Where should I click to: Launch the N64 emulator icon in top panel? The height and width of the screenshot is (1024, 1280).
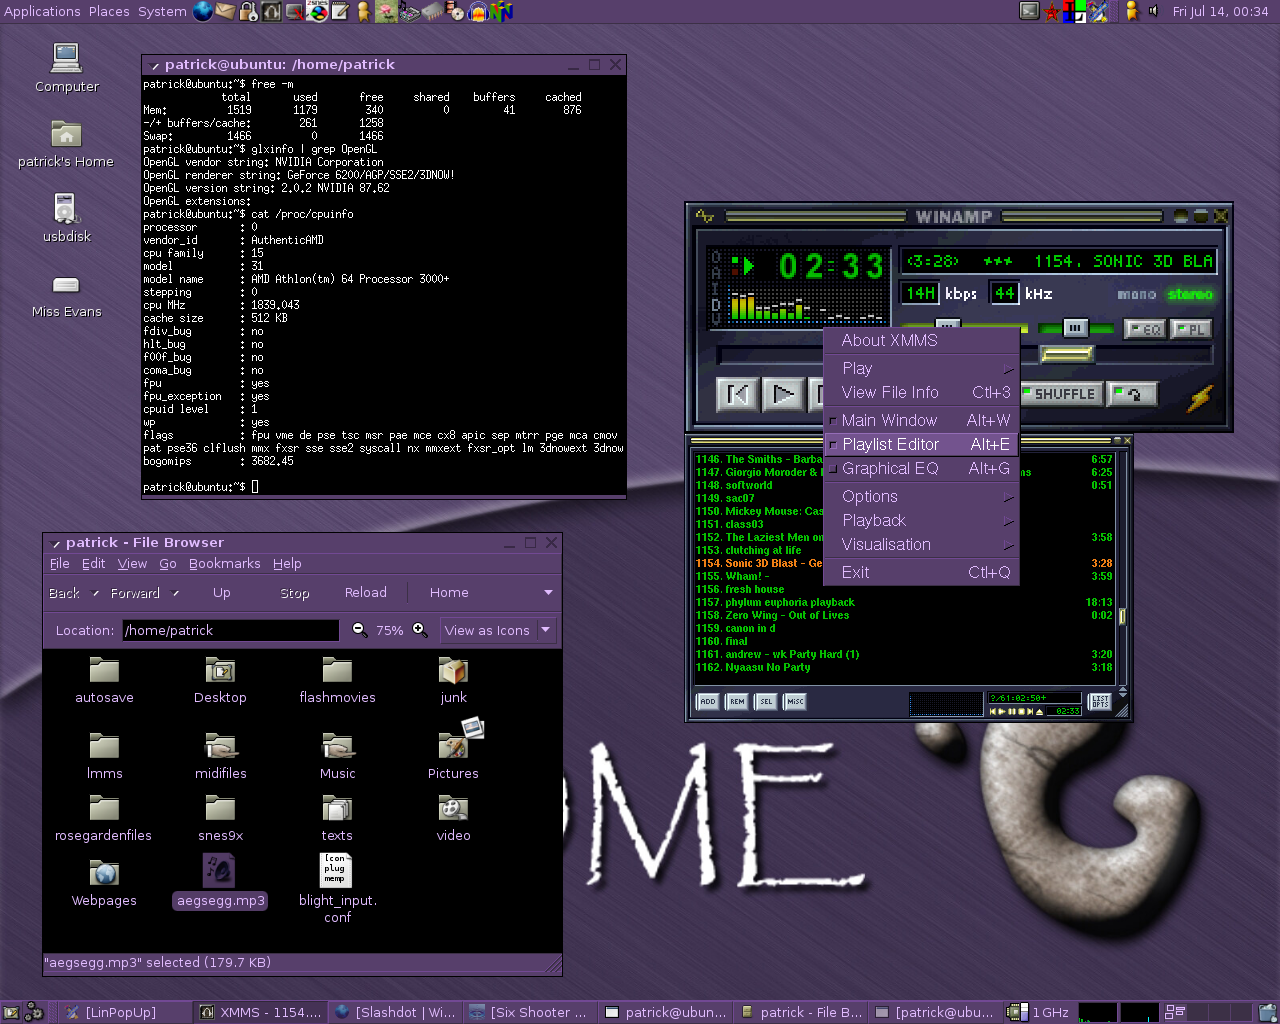(502, 11)
